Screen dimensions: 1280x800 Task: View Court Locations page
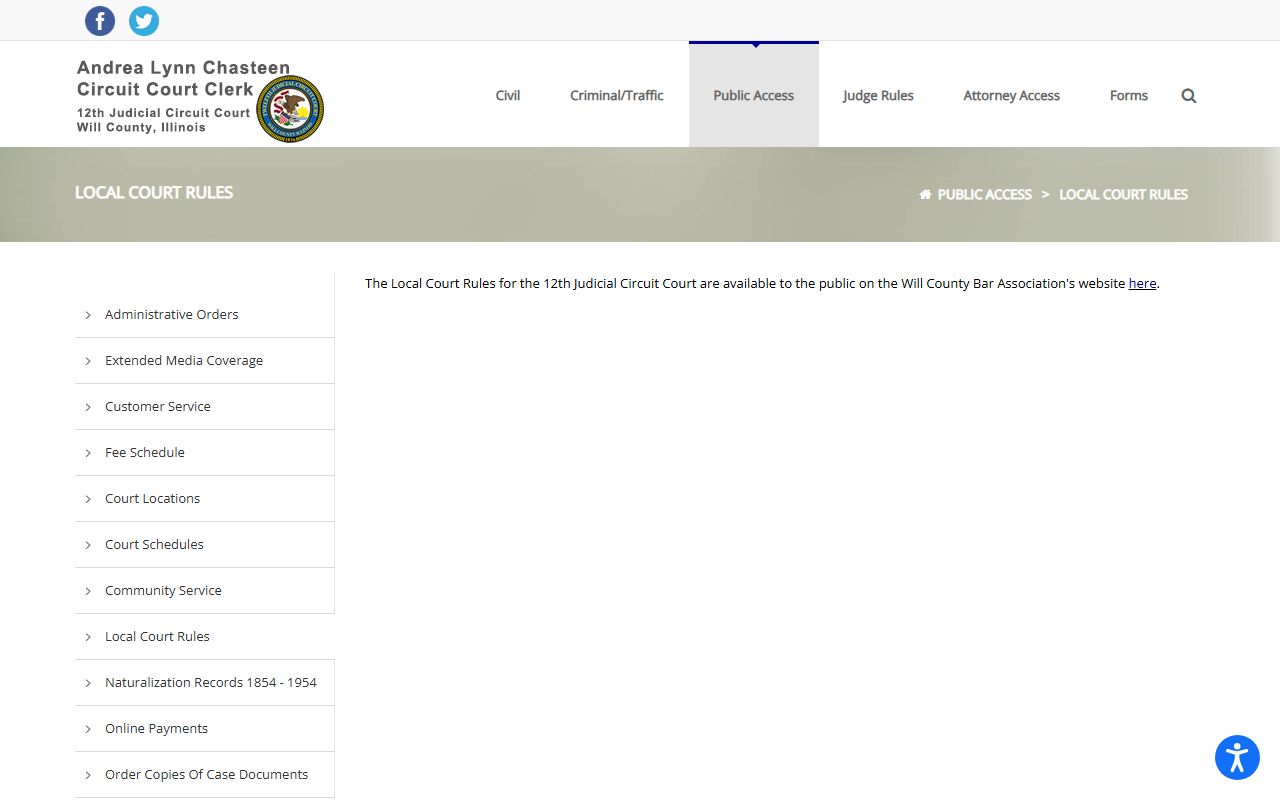click(152, 498)
